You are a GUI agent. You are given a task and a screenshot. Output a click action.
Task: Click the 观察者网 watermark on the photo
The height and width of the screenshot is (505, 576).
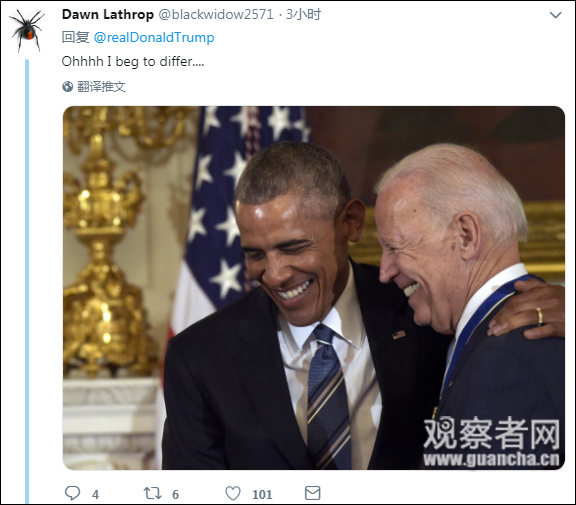click(491, 433)
